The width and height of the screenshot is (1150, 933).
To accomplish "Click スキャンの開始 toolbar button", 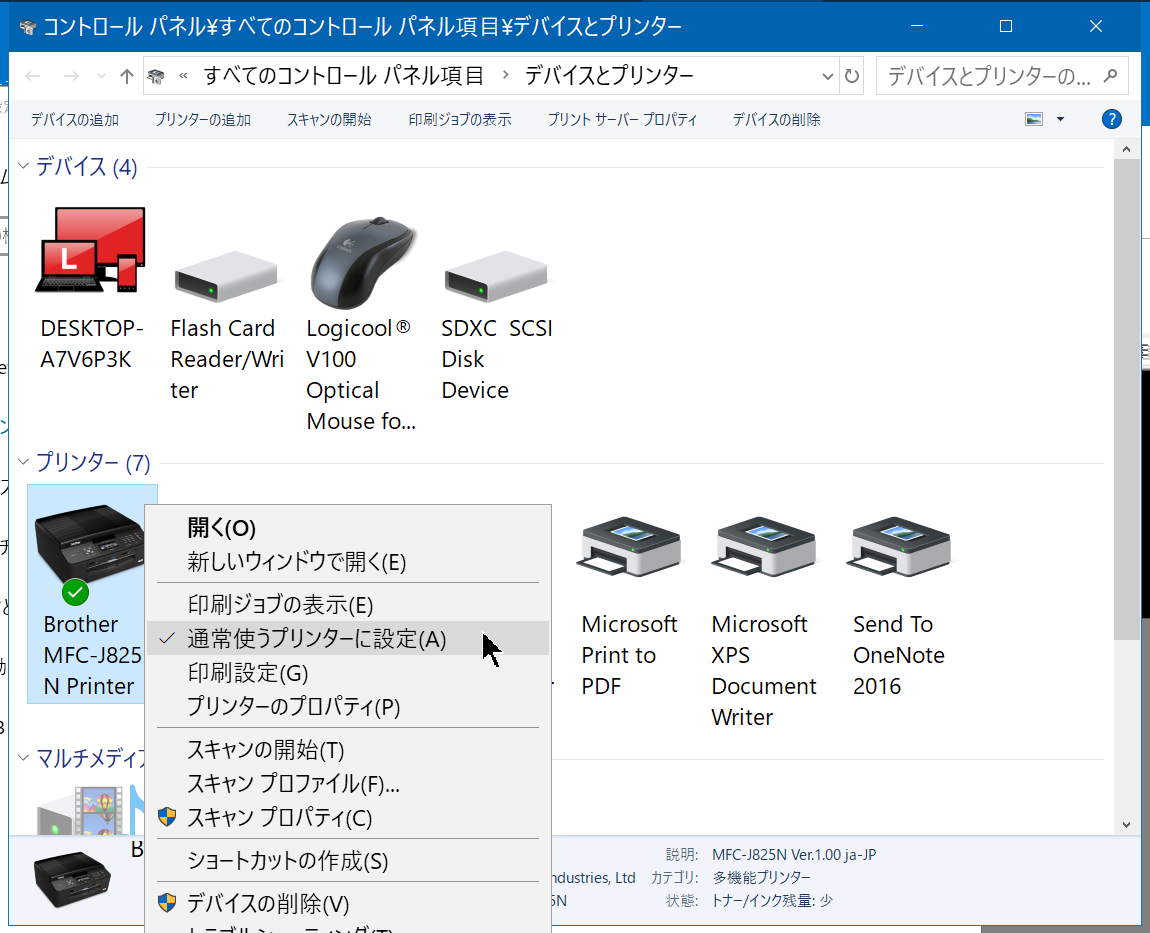I will [329, 120].
